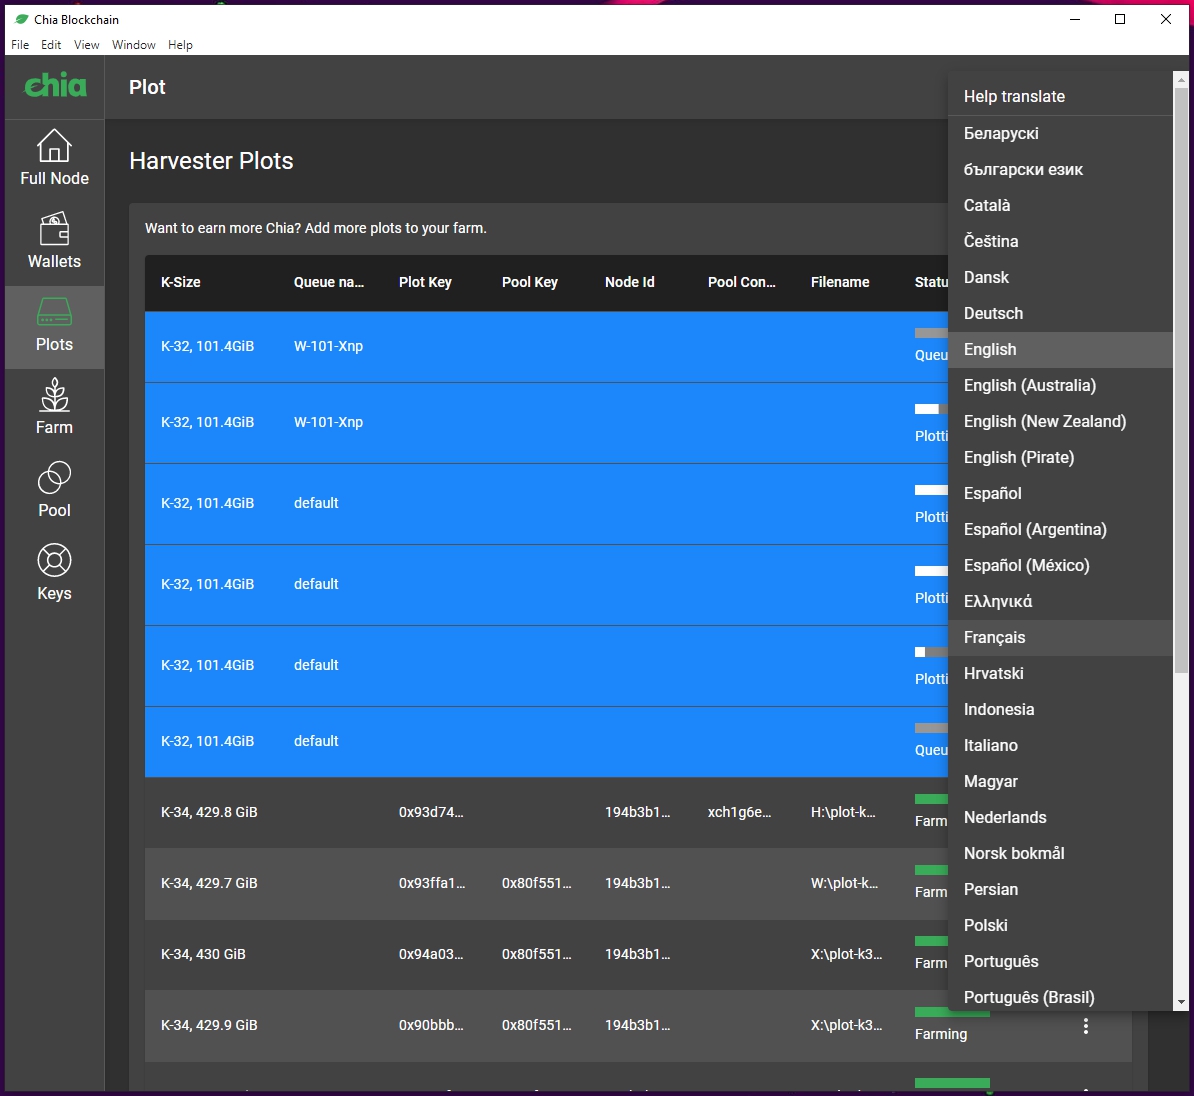Select Indonesia language
Screen dimensions: 1194x1096
tap(1060, 709)
